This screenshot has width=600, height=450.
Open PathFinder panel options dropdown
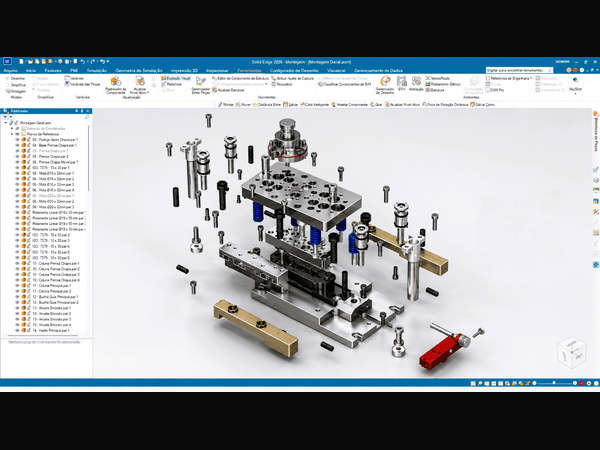point(77,111)
